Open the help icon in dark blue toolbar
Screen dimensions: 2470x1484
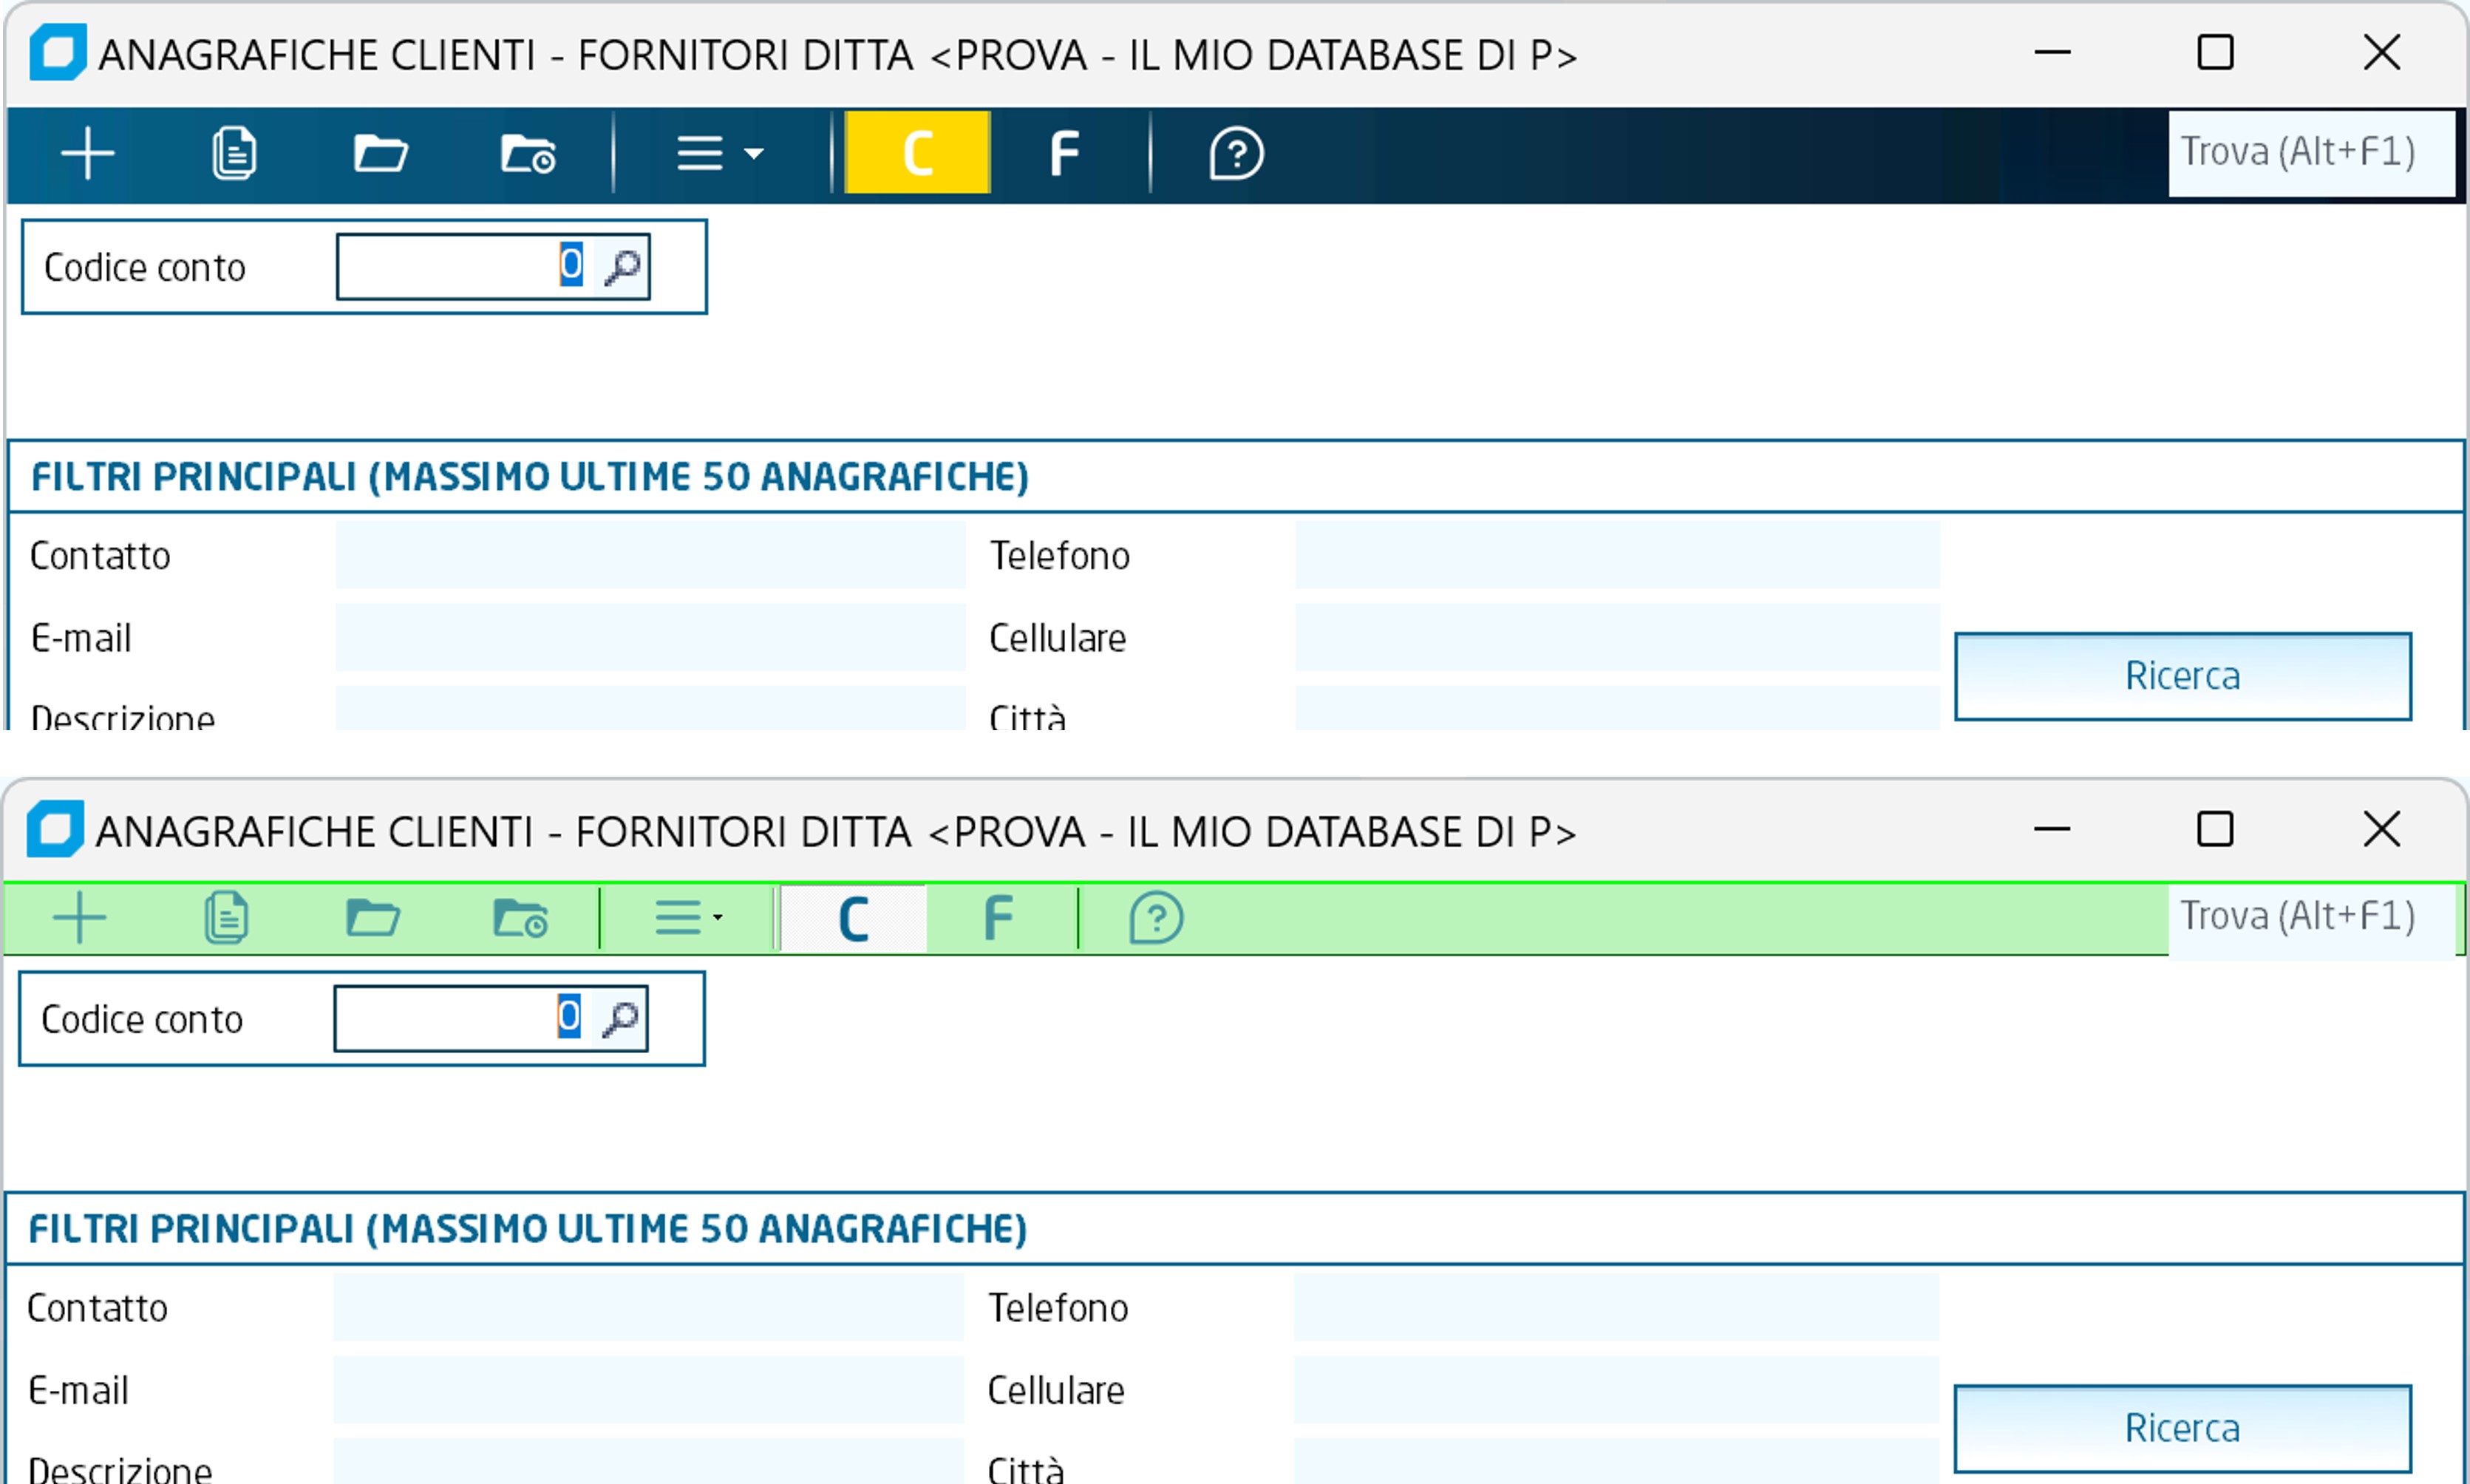coord(1236,154)
